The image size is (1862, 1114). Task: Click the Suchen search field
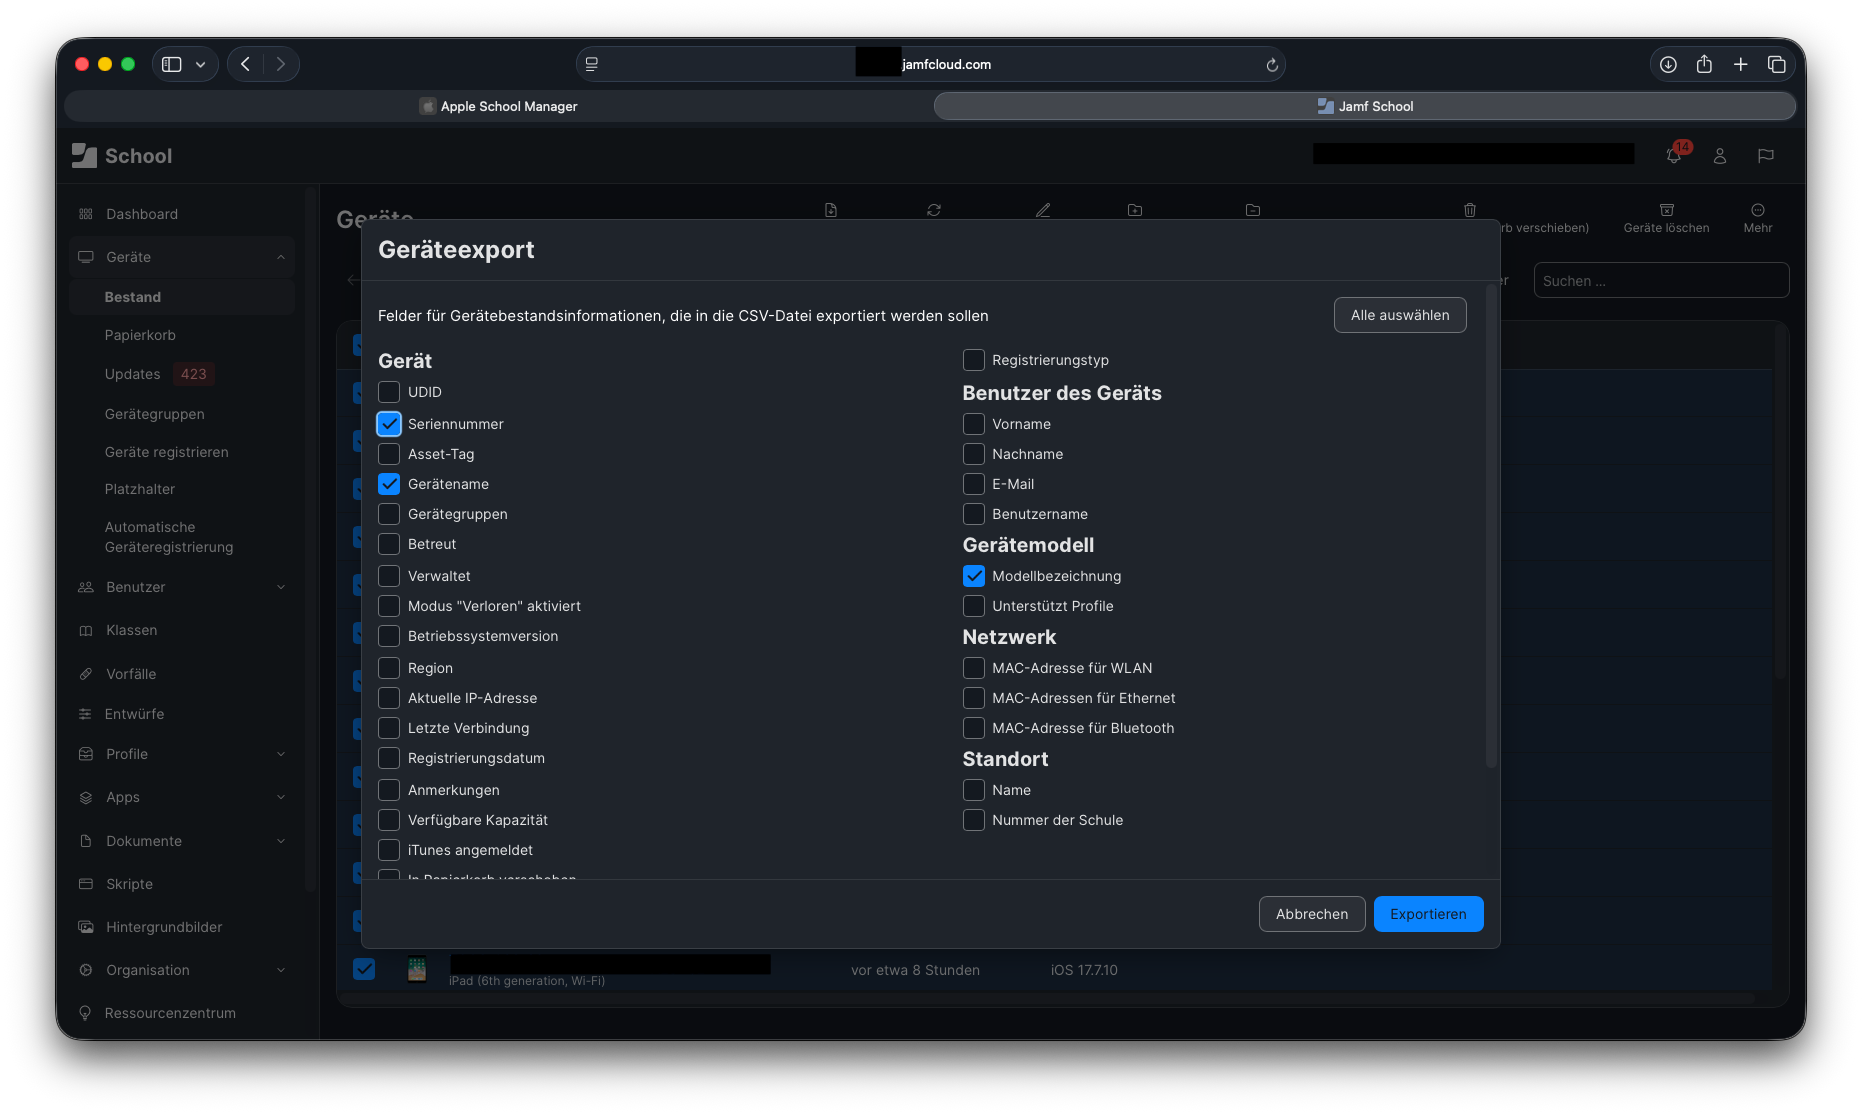pyautogui.click(x=1660, y=281)
